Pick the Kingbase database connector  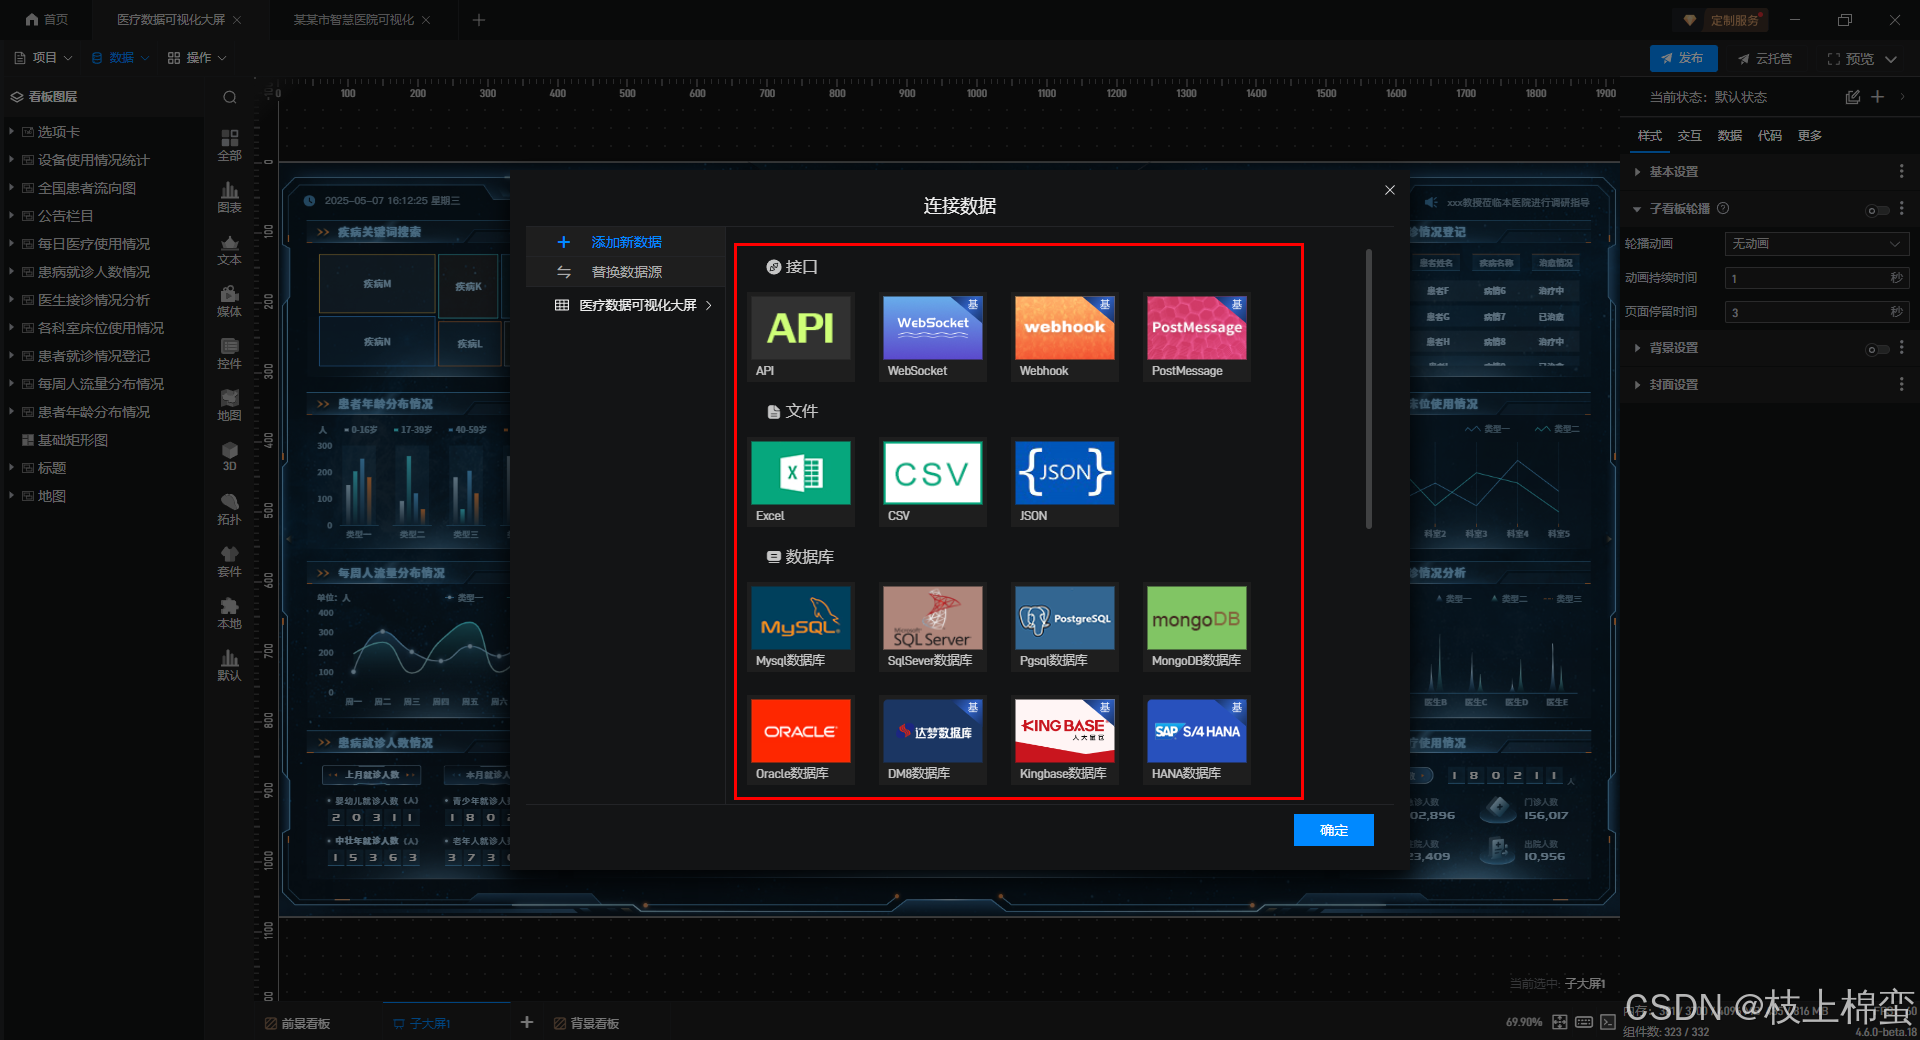coord(1065,740)
